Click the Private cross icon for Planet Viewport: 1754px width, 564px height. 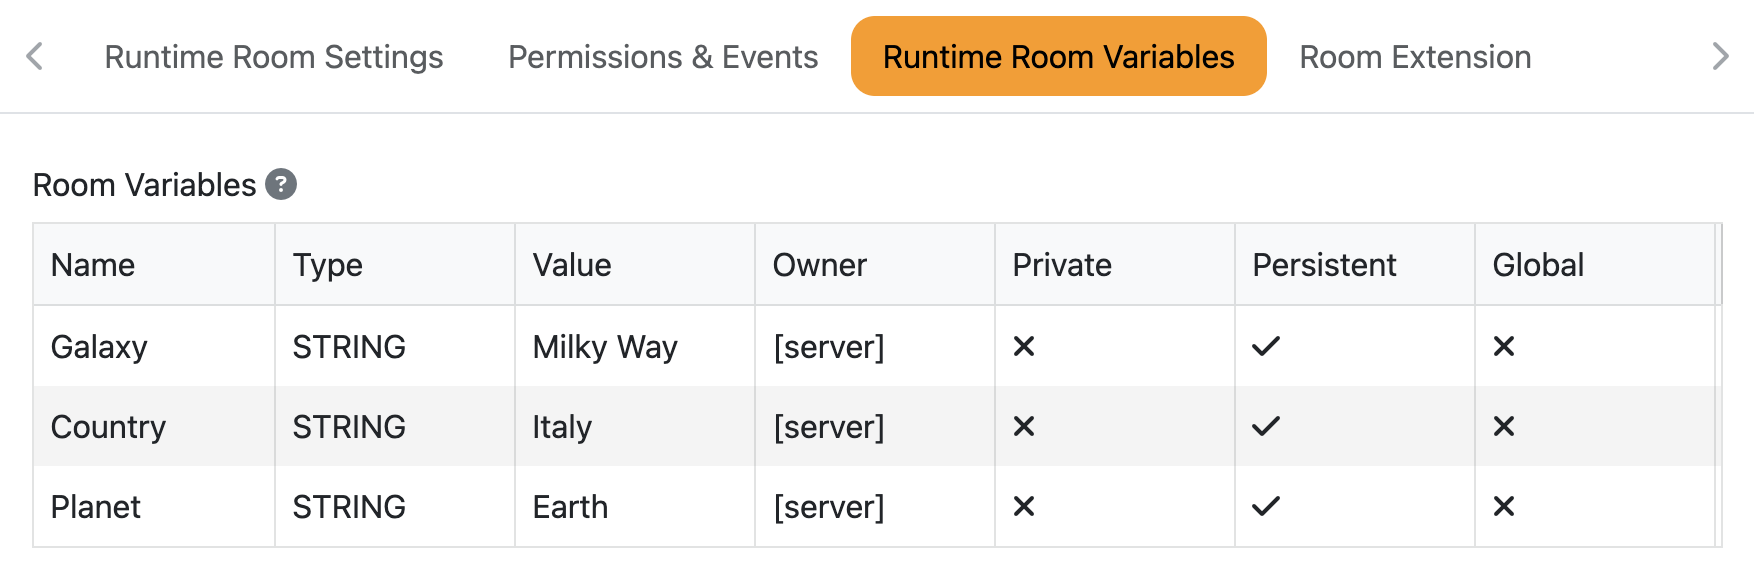click(x=1024, y=506)
